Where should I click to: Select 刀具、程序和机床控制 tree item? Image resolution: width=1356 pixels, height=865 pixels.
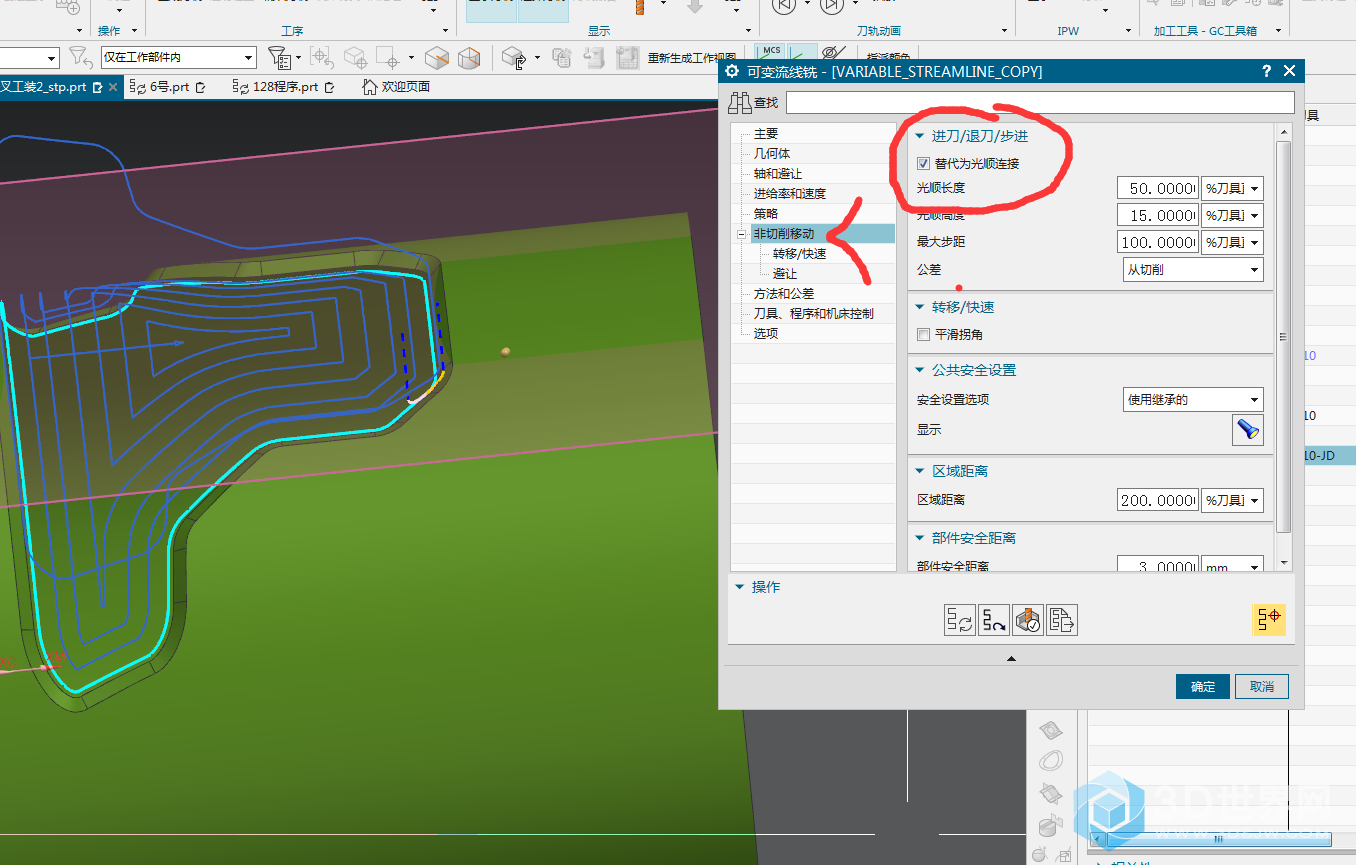(x=814, y=313)
